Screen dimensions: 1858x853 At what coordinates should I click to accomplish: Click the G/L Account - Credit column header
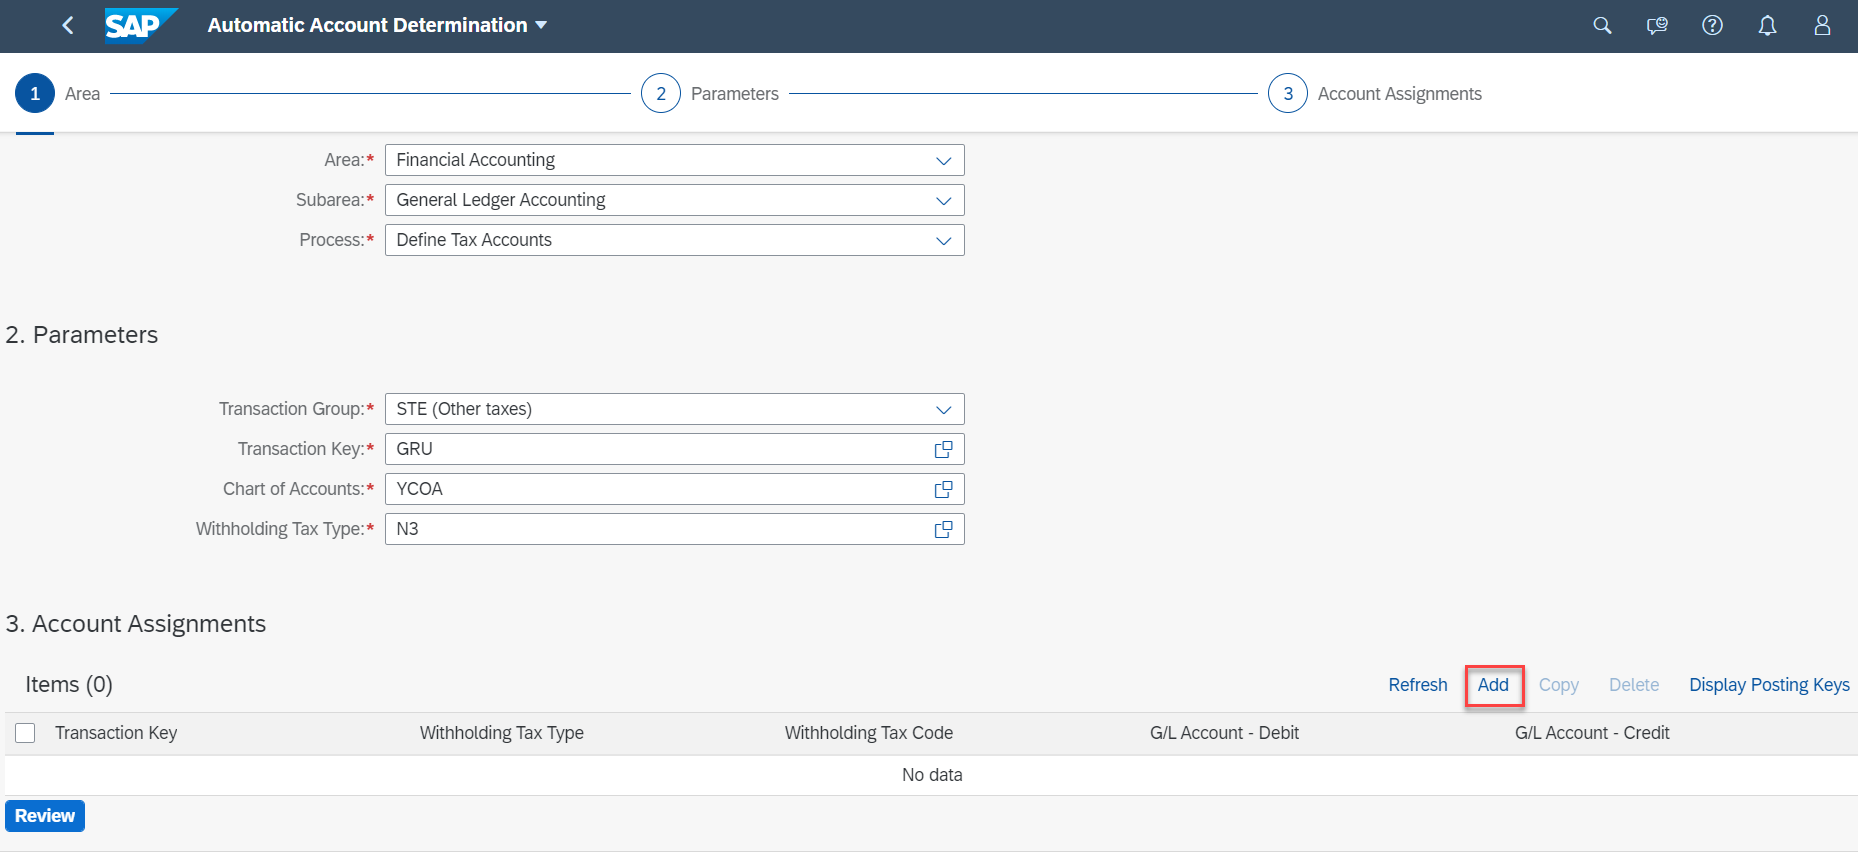pyautogui.click(x=1592, y=733)
